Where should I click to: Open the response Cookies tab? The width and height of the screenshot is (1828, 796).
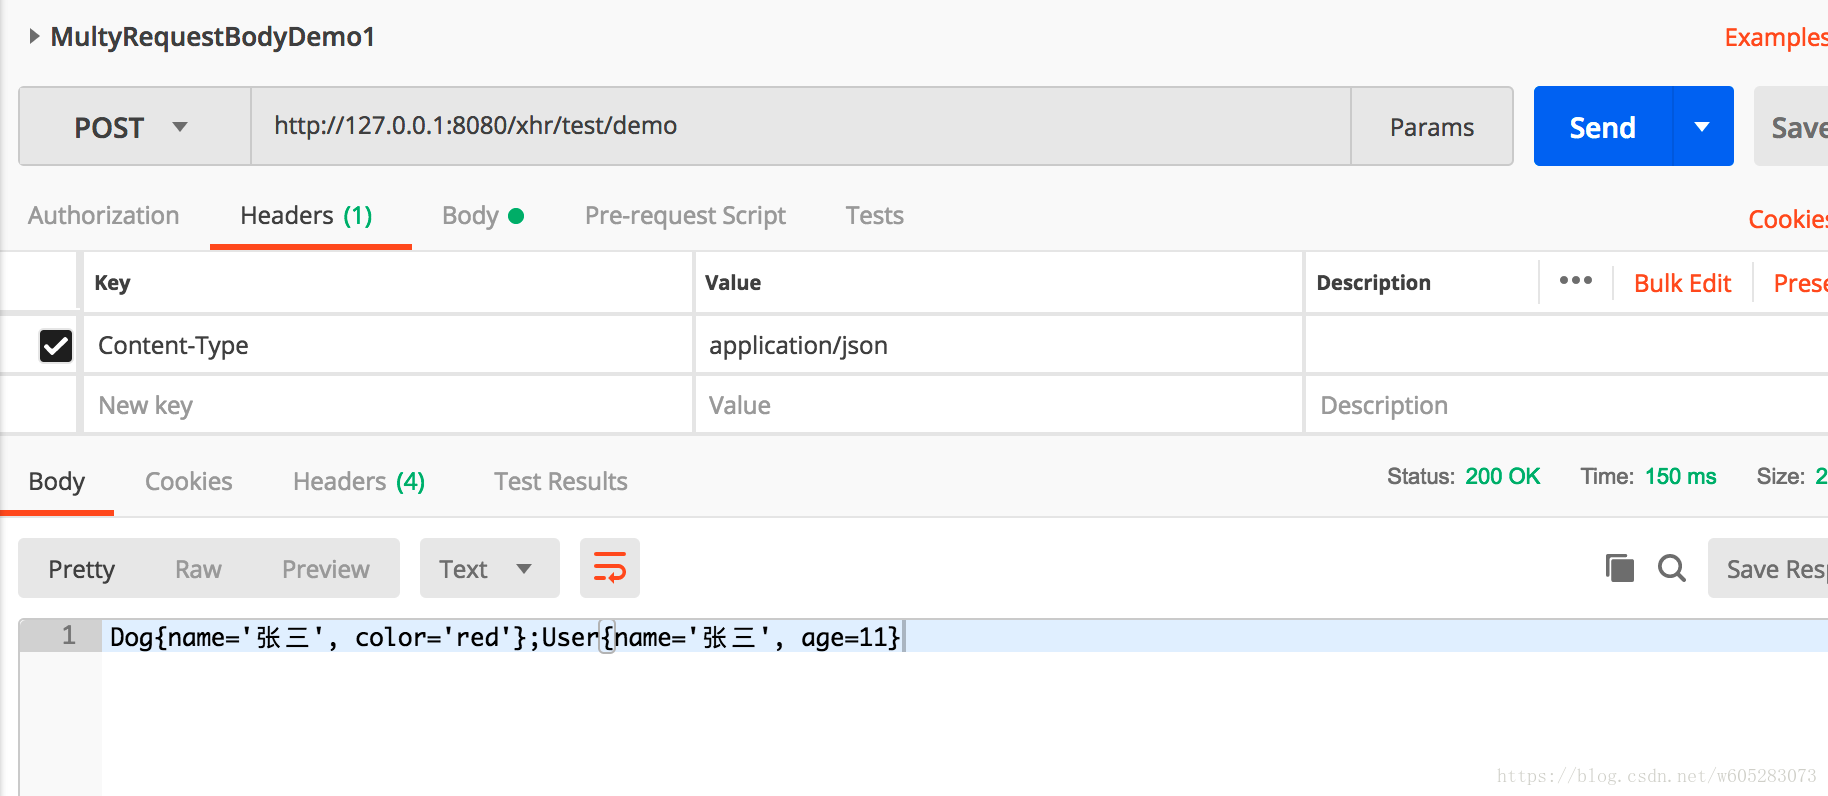(x=189, y=482)
